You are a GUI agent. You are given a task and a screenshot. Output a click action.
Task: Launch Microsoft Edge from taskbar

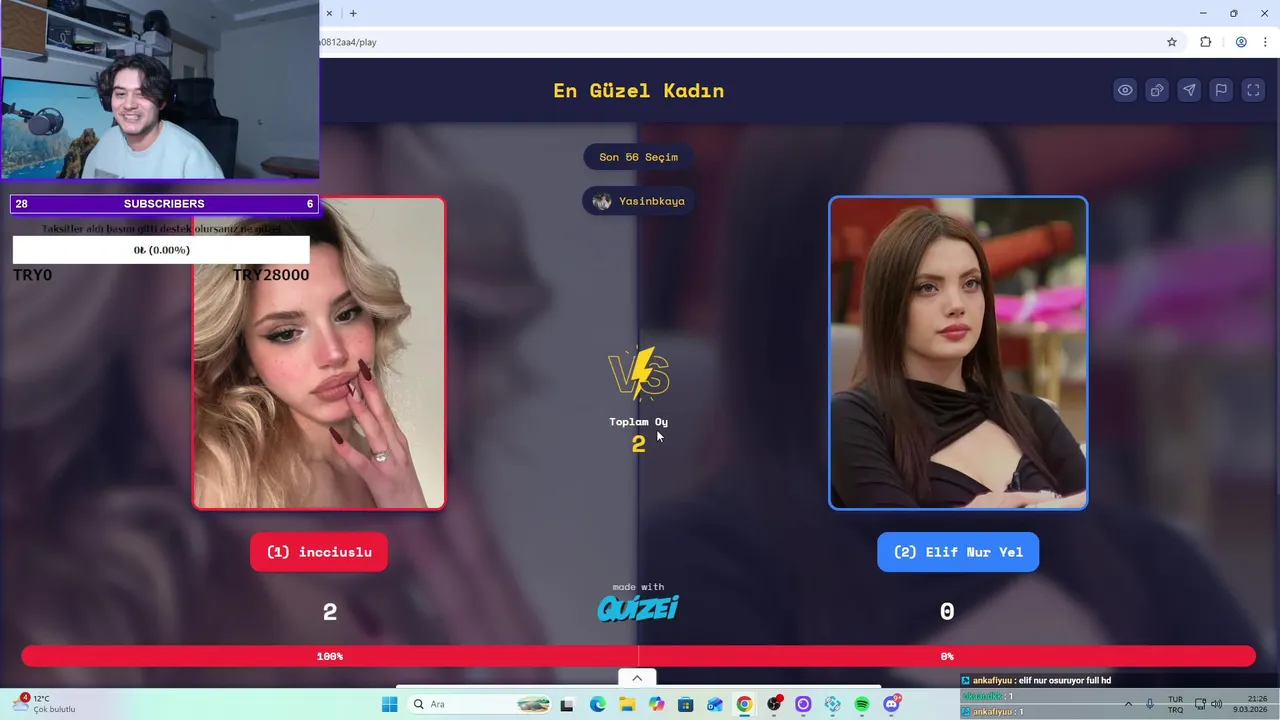coord(597,704)
